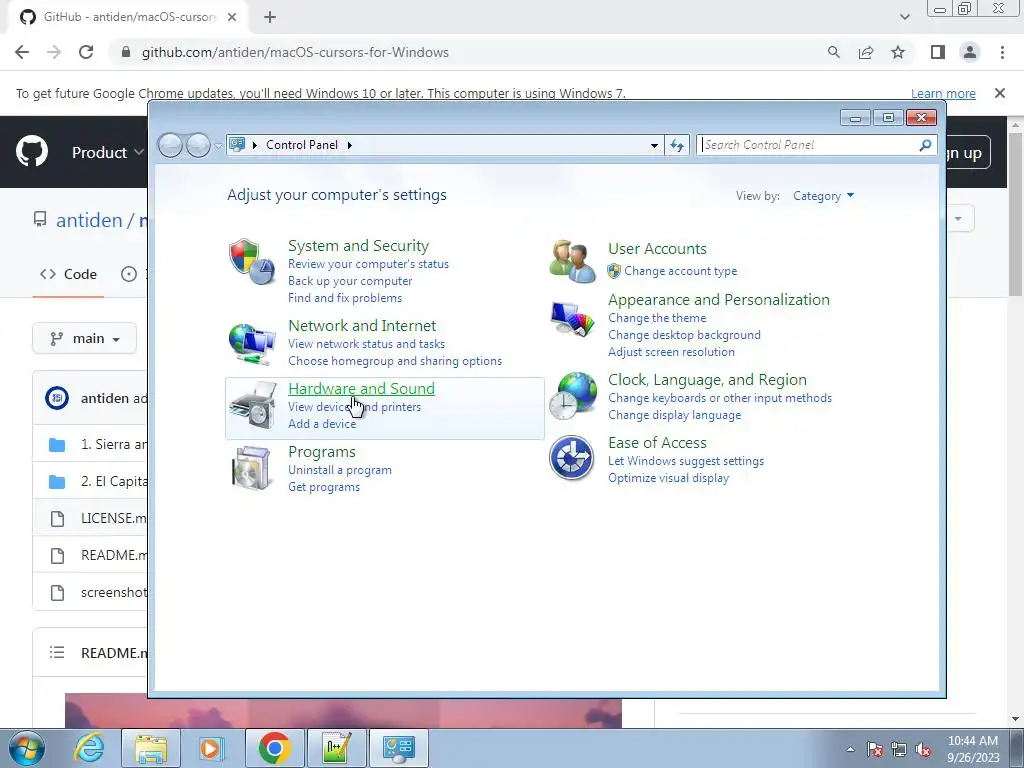Image resolution: width=1024 pixels, height=768 pixels.
Task: Open Chrome profile avatar
Action: click(x=970, y=52)
